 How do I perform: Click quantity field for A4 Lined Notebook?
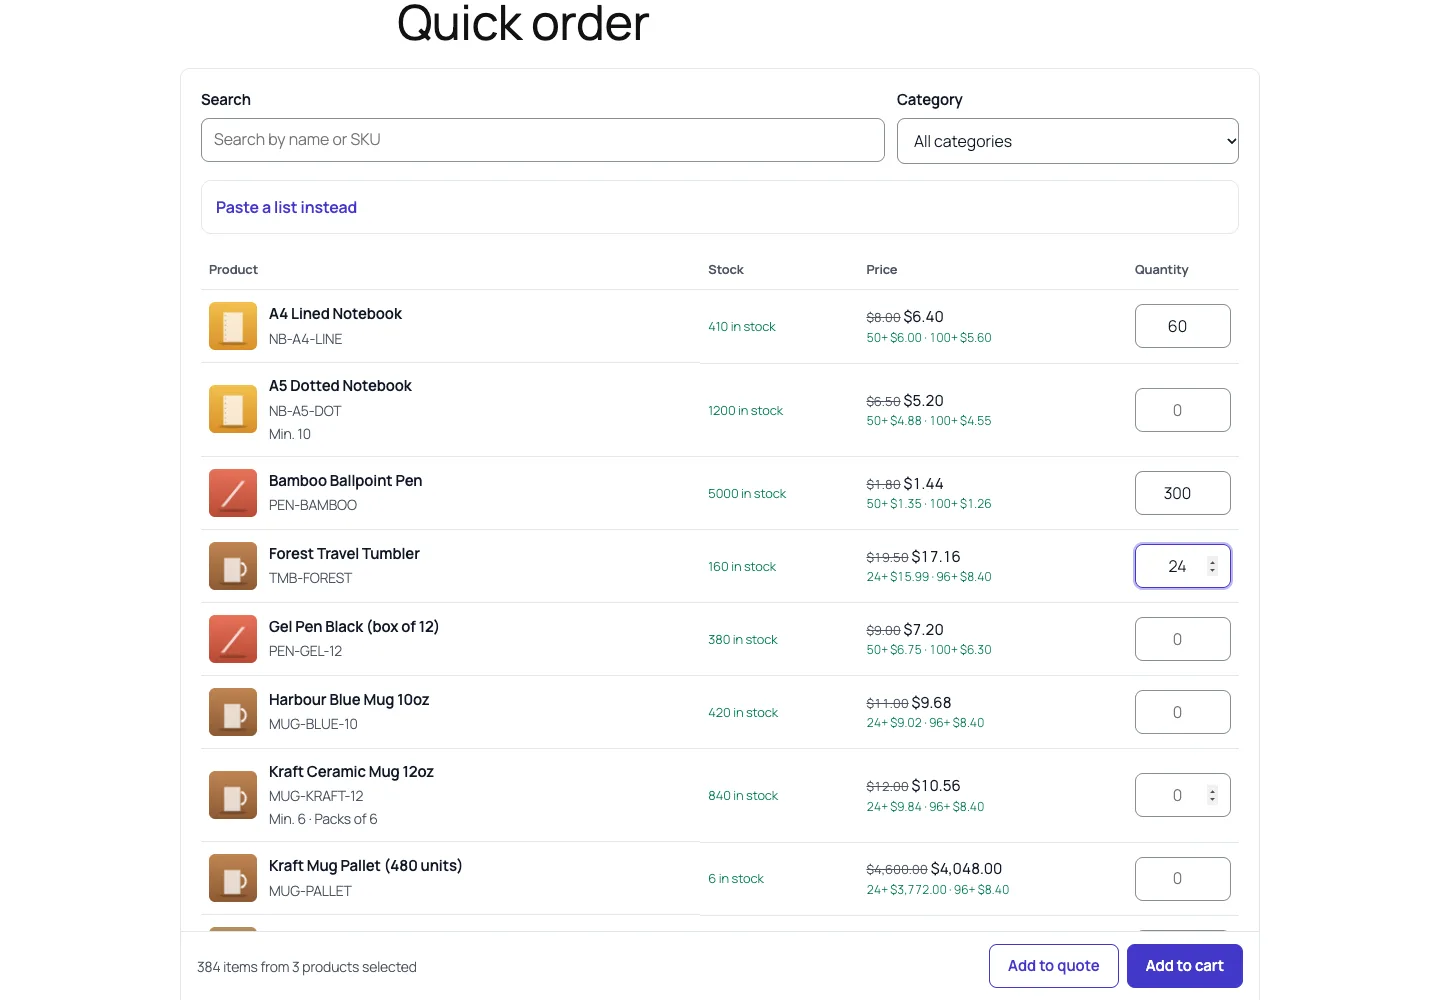tap(1183, 326)
